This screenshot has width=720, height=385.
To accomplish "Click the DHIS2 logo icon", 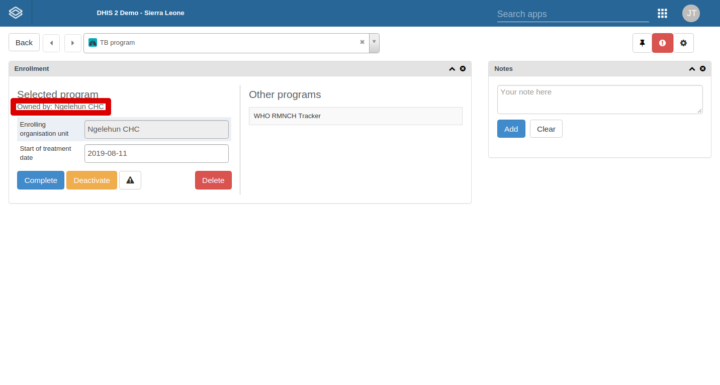I will click(x=16, y=13).
